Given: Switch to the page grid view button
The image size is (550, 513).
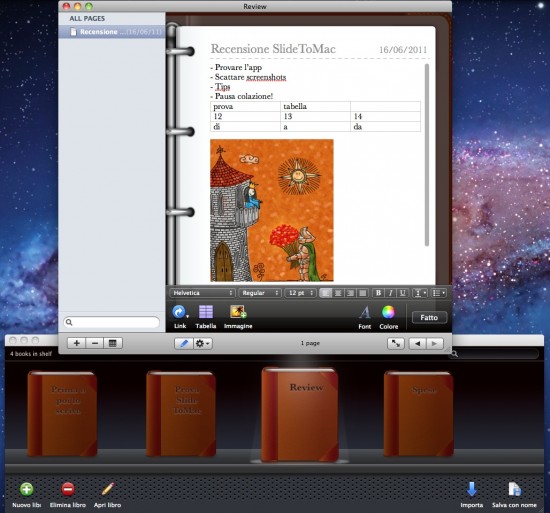Looking at the screenshot, I should pos(113,343).
